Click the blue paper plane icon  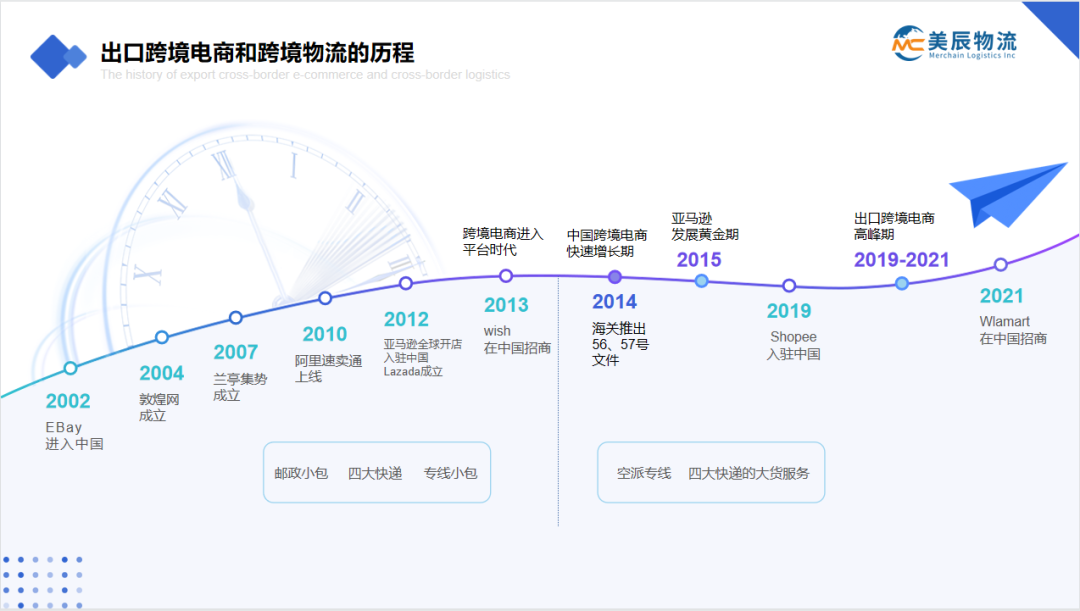[x=1008, y=195]
